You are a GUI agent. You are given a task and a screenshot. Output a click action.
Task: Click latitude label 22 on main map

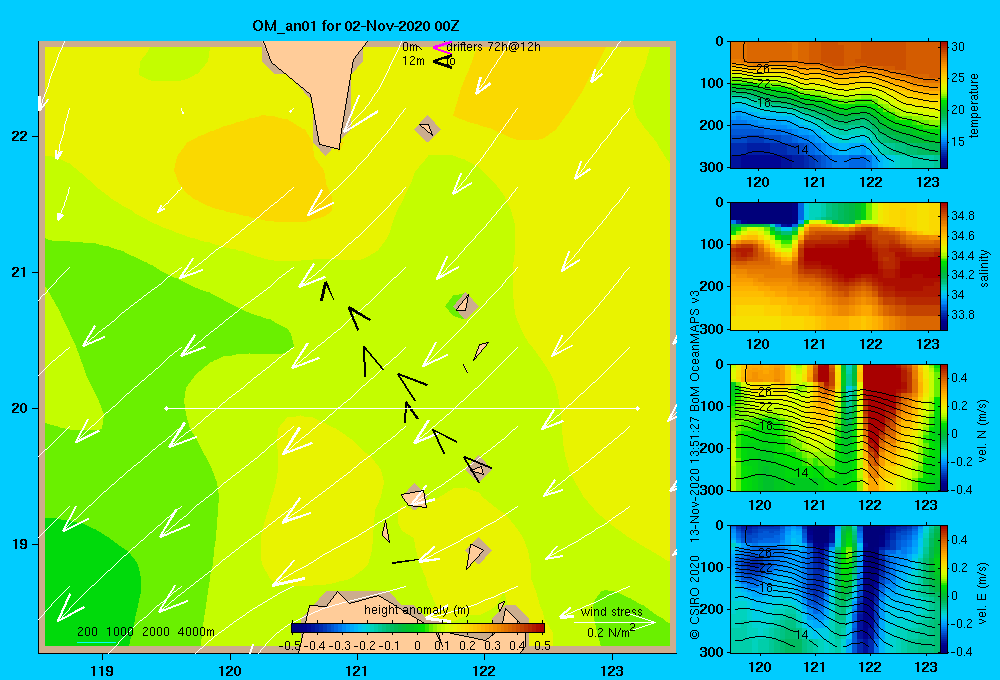(x=19, y=137)
